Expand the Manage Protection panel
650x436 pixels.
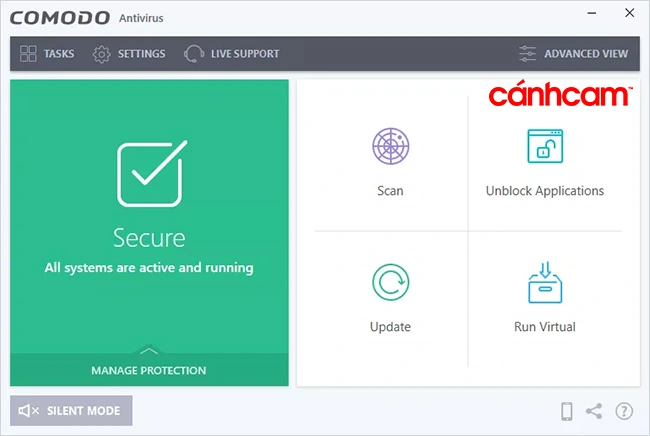(x=149, y=370)
